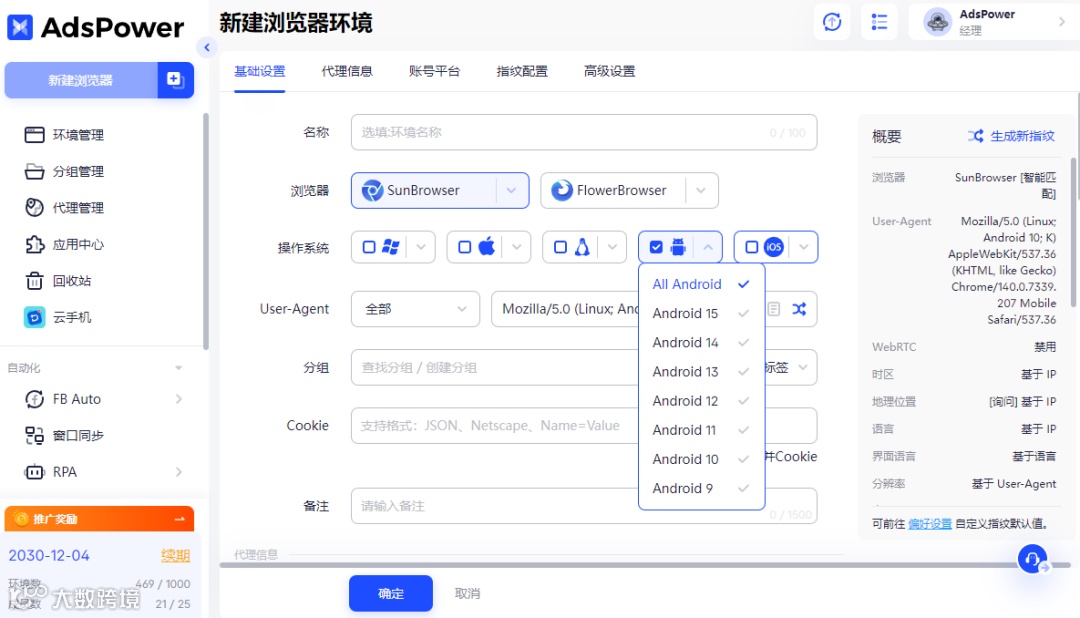Open 窗口同步 from the sidebar
This screenshot has height=618, width=1080.
point(65,435)
